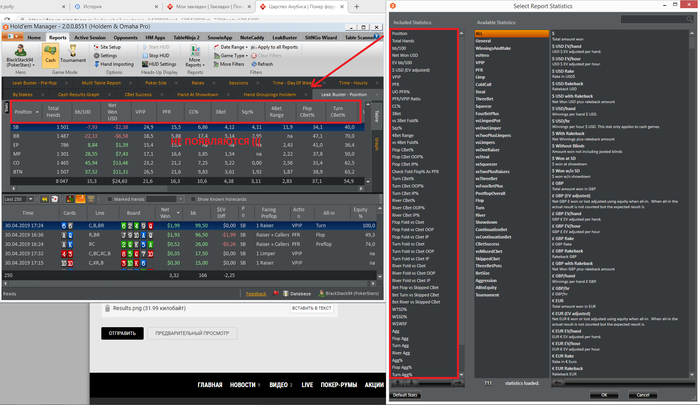This screenshot has width=700, height=405.
Task: Click the BlackStack94 hero avatar icon
Action: [20, 50]
